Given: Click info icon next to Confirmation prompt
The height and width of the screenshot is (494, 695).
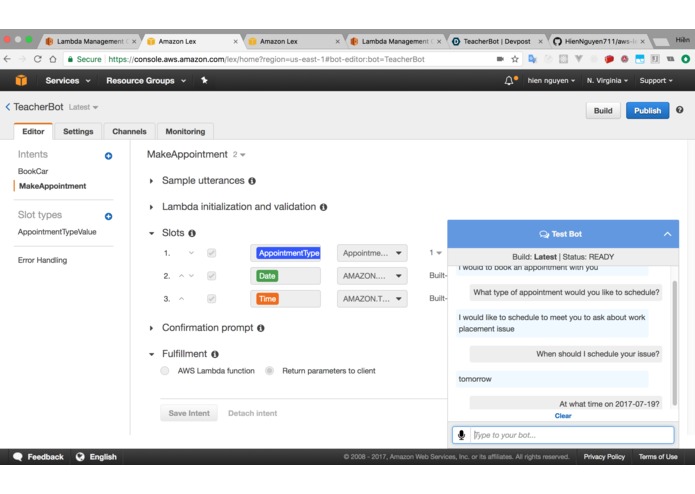Looking at the screenshot, I should click(261, 328).
